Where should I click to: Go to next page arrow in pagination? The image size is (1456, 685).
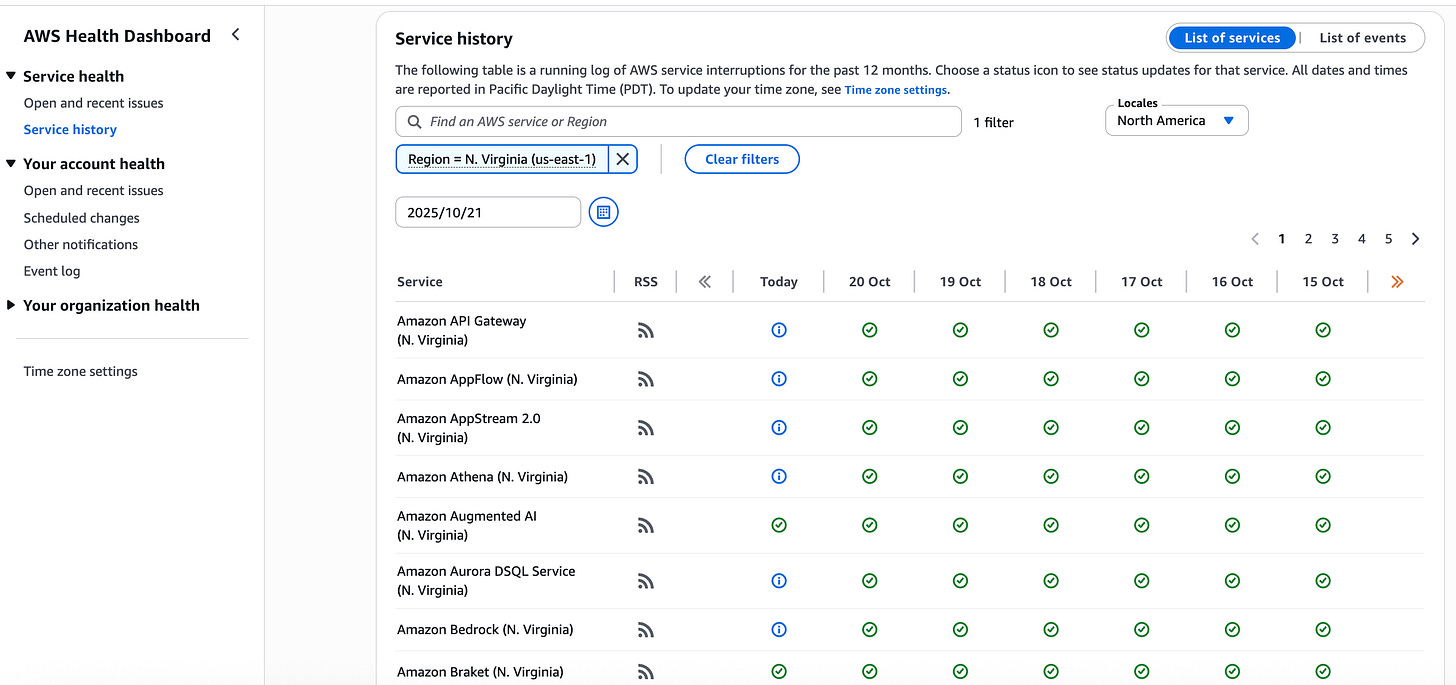click(x=1416, y=239)
